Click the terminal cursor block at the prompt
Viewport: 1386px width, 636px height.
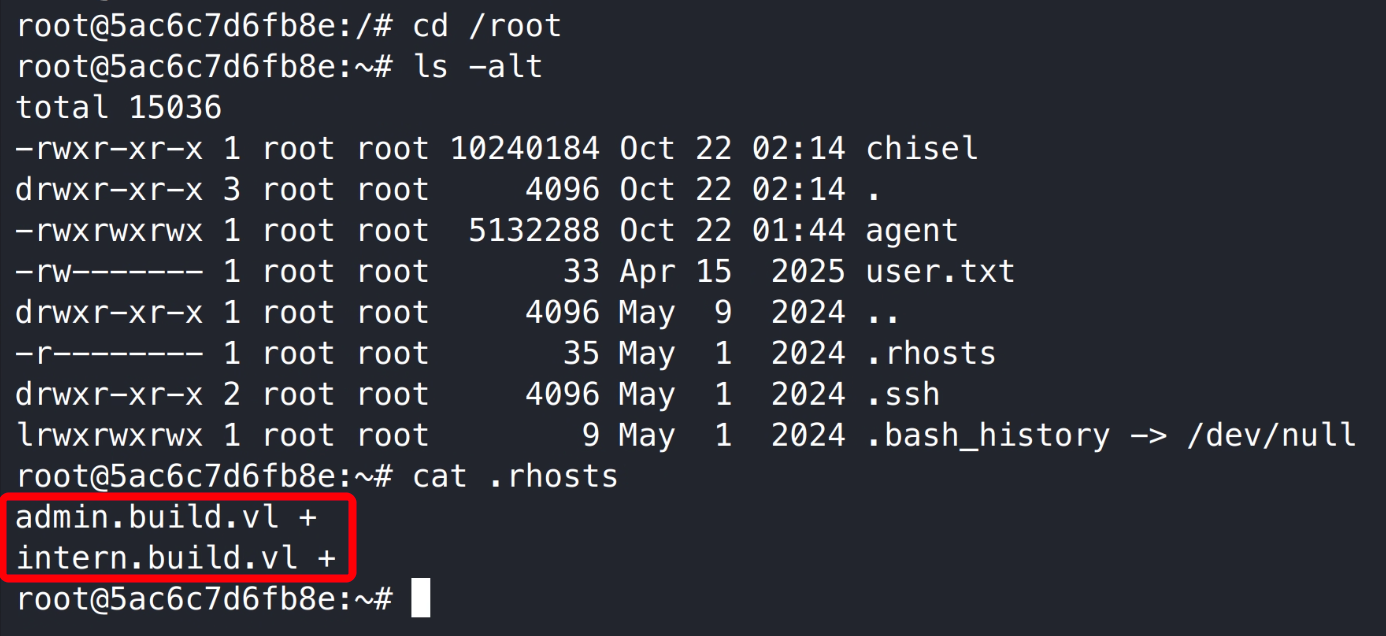click(x=421, y=599)
